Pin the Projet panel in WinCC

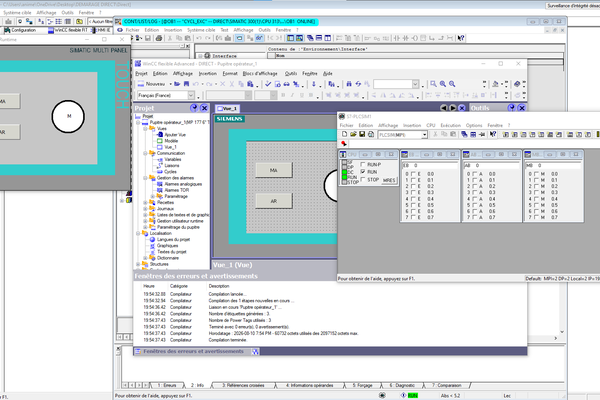pyautogui.click(x=194, y=108)
